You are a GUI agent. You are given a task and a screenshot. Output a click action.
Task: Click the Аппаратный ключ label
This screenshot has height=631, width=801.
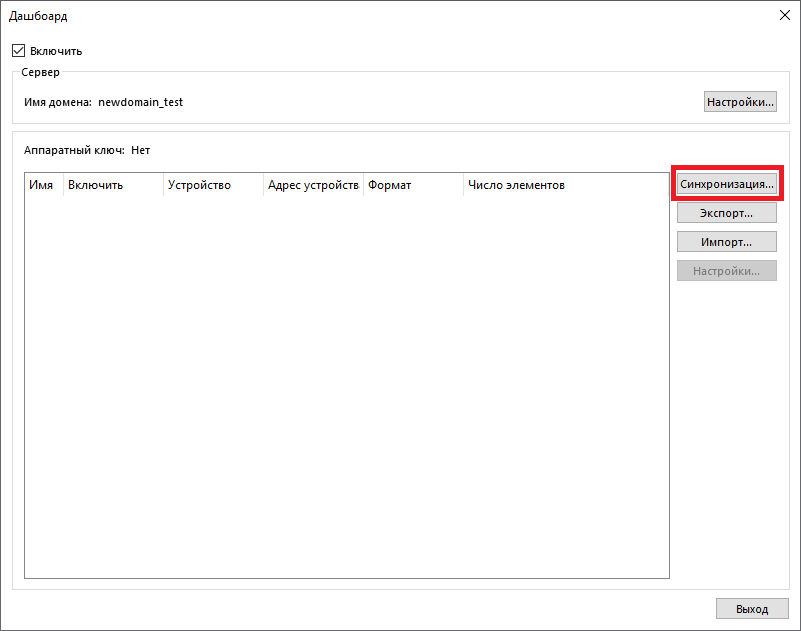(x=74, y=150)
